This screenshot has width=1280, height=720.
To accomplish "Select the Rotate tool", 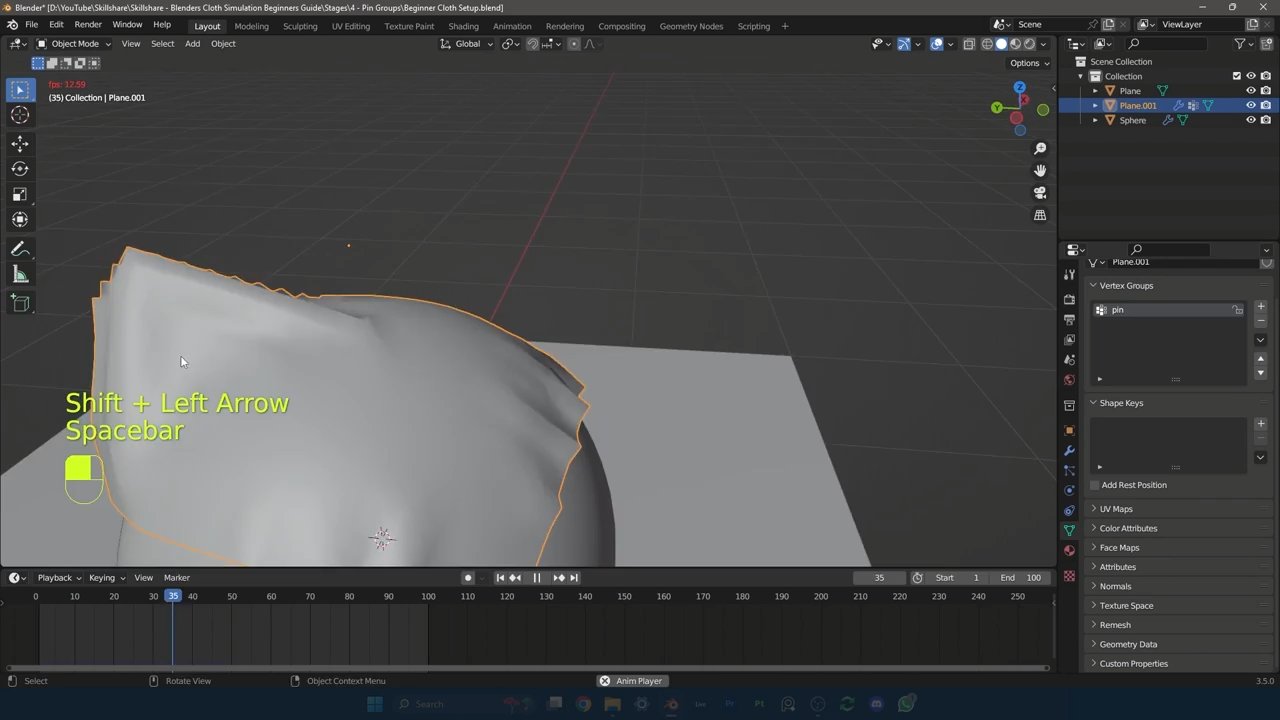I will [20, 169].
